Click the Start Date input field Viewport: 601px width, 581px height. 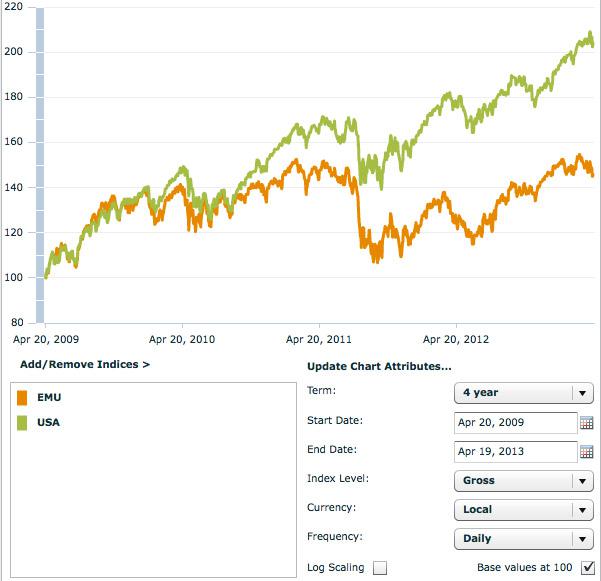tap(515, 423)
